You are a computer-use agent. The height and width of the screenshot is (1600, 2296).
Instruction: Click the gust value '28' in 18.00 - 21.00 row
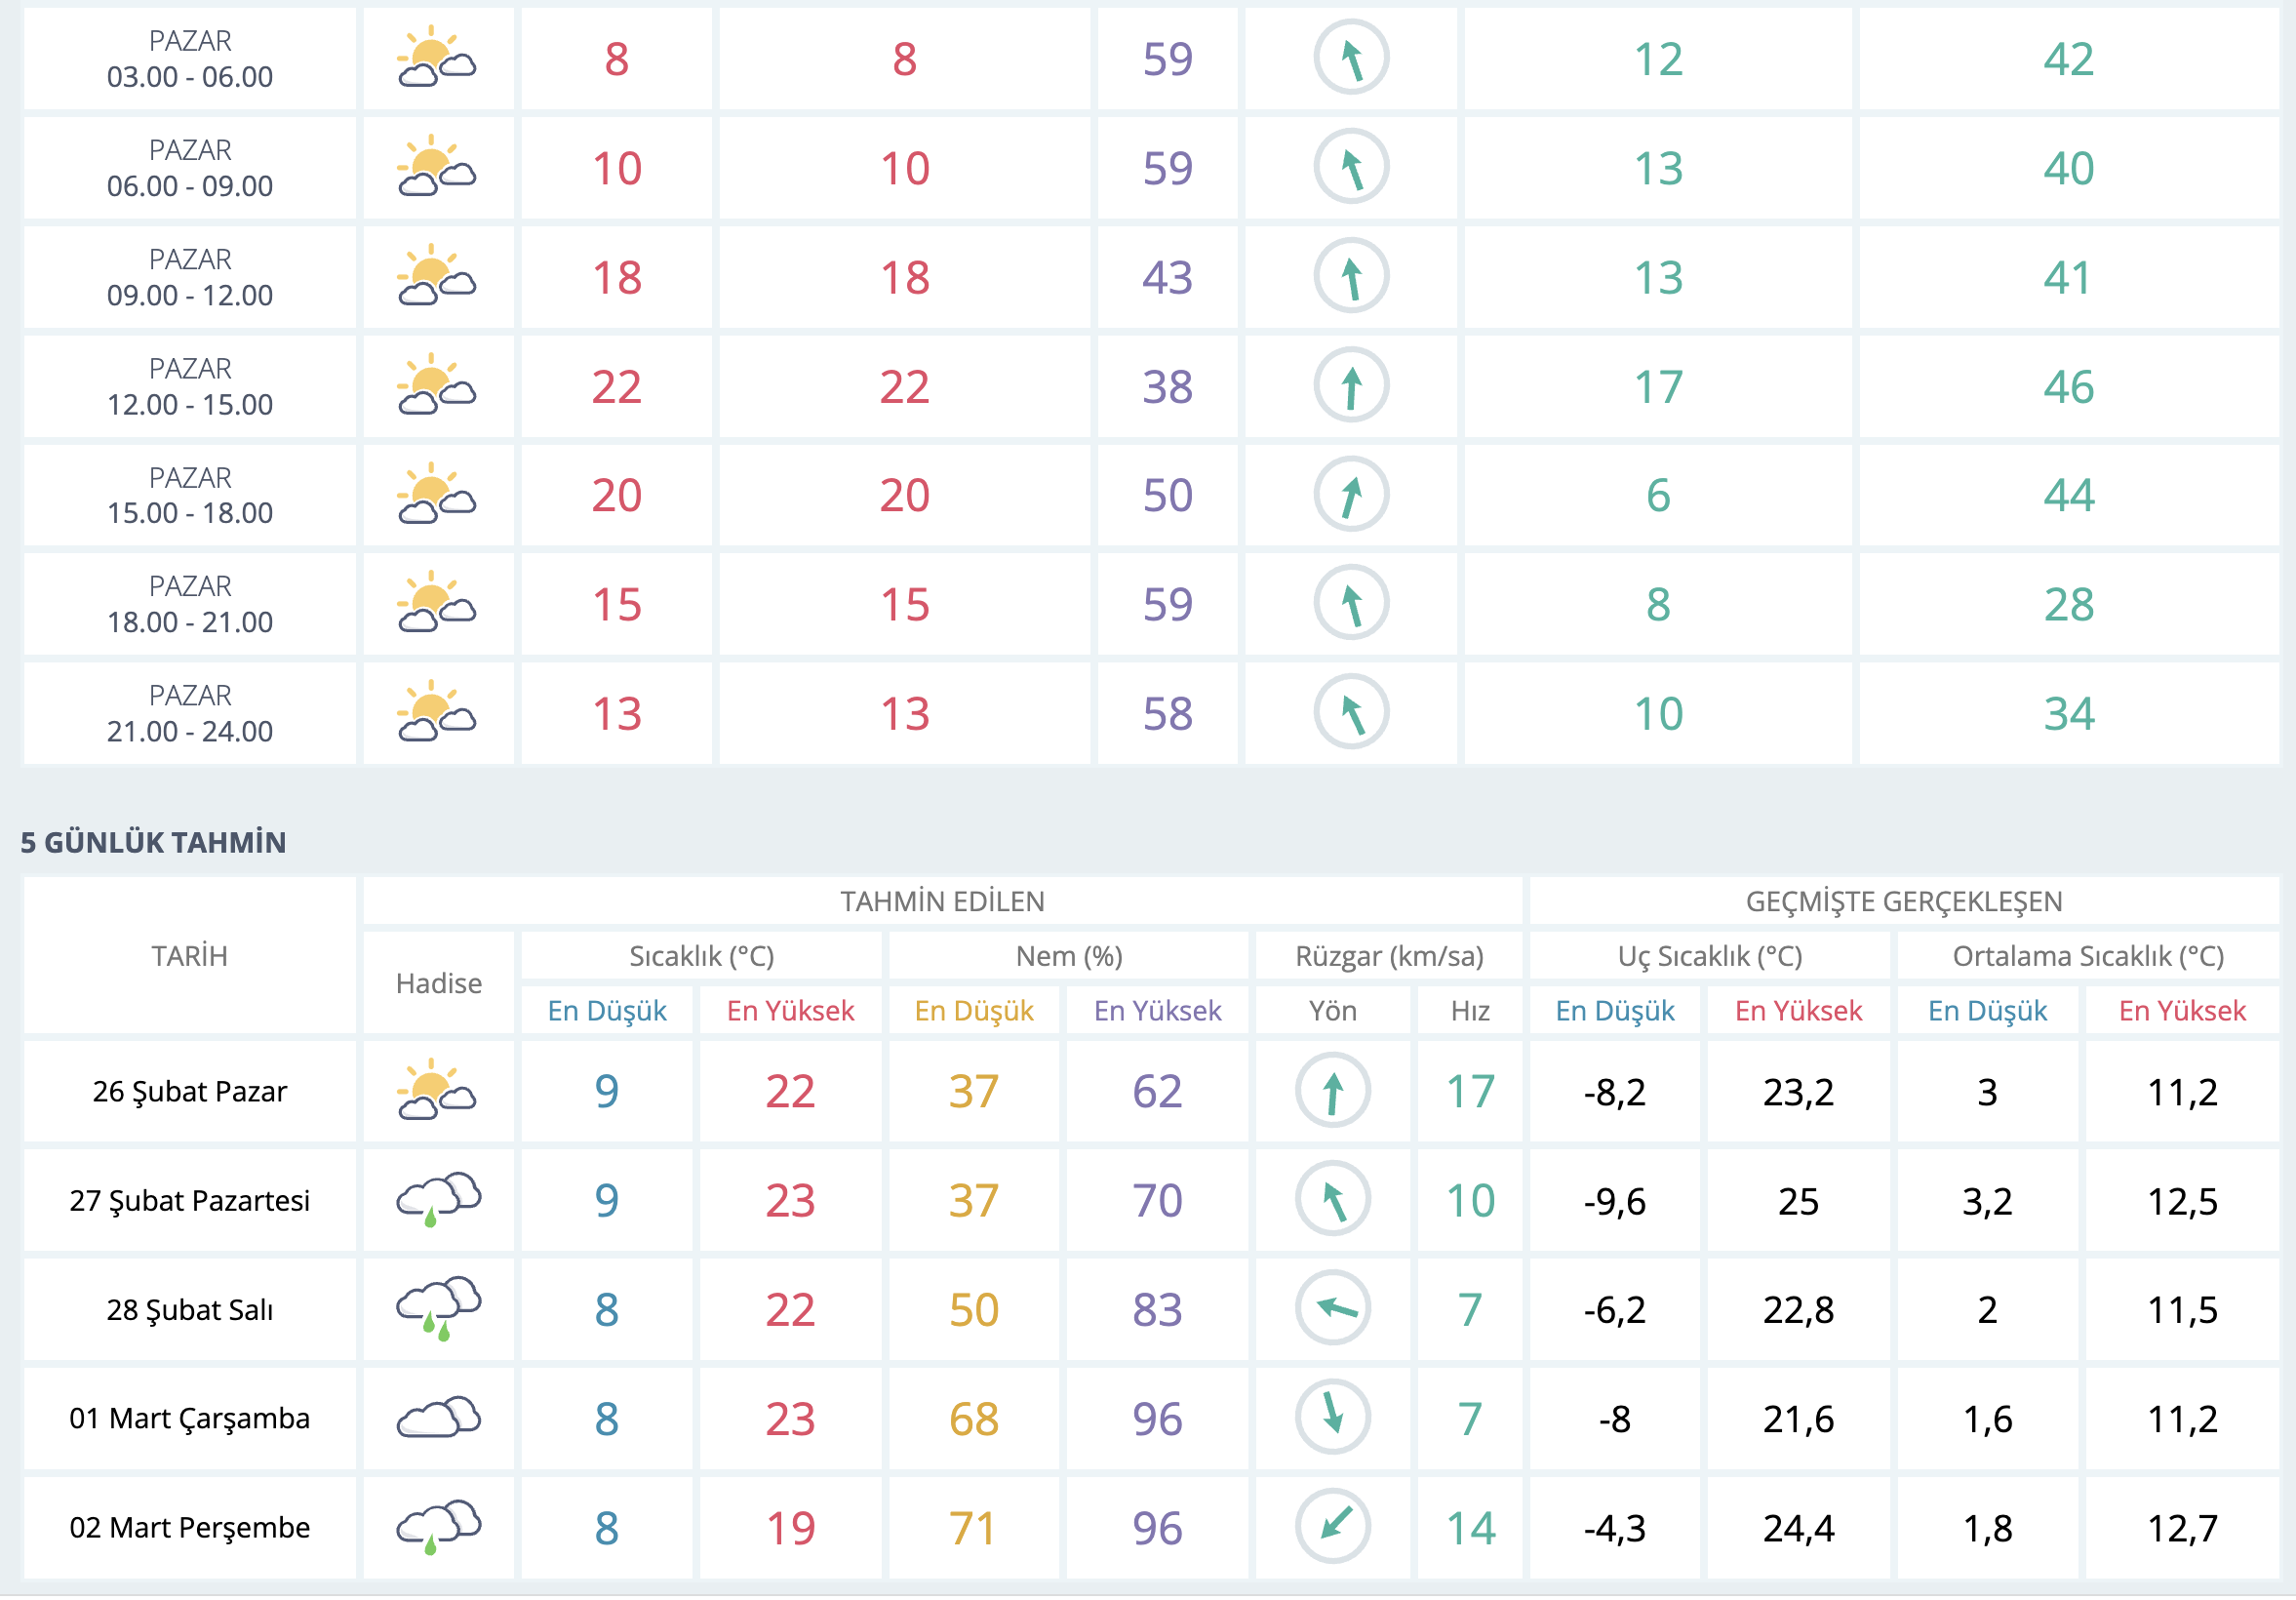tap(2068, 605)
